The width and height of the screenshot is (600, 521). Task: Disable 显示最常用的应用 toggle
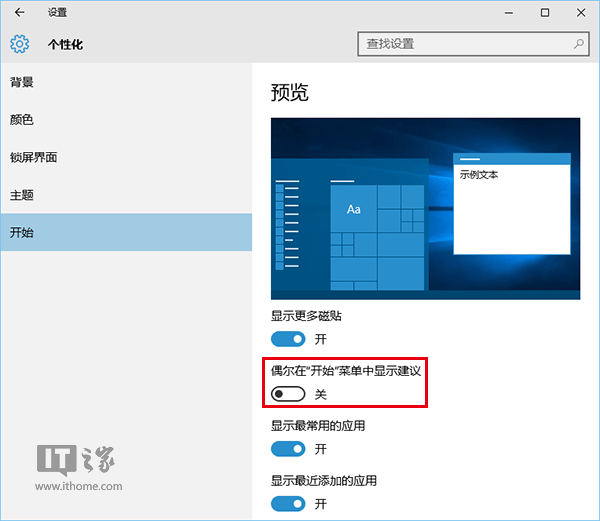coord(288,449)
